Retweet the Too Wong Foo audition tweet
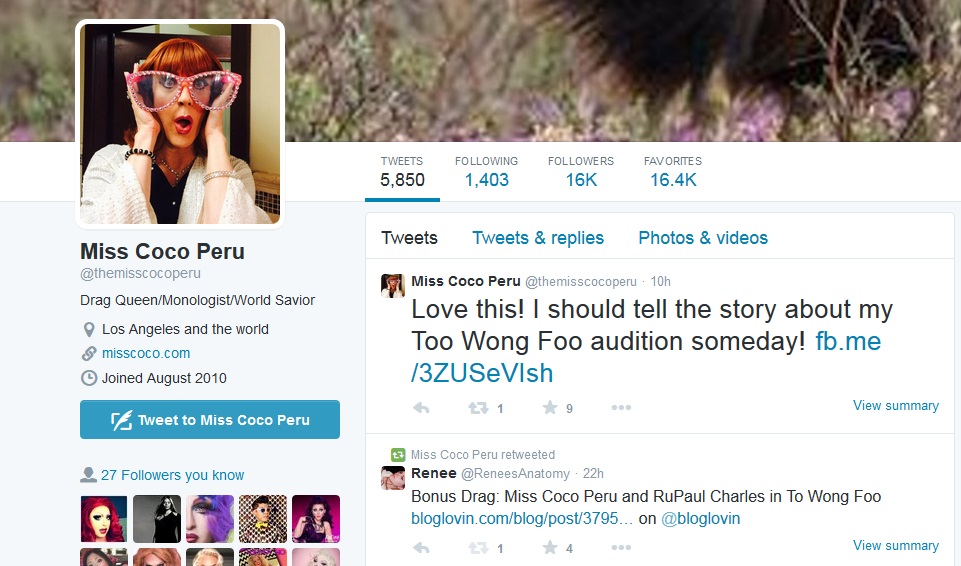The image size is (961, 566). pos(479,408)
